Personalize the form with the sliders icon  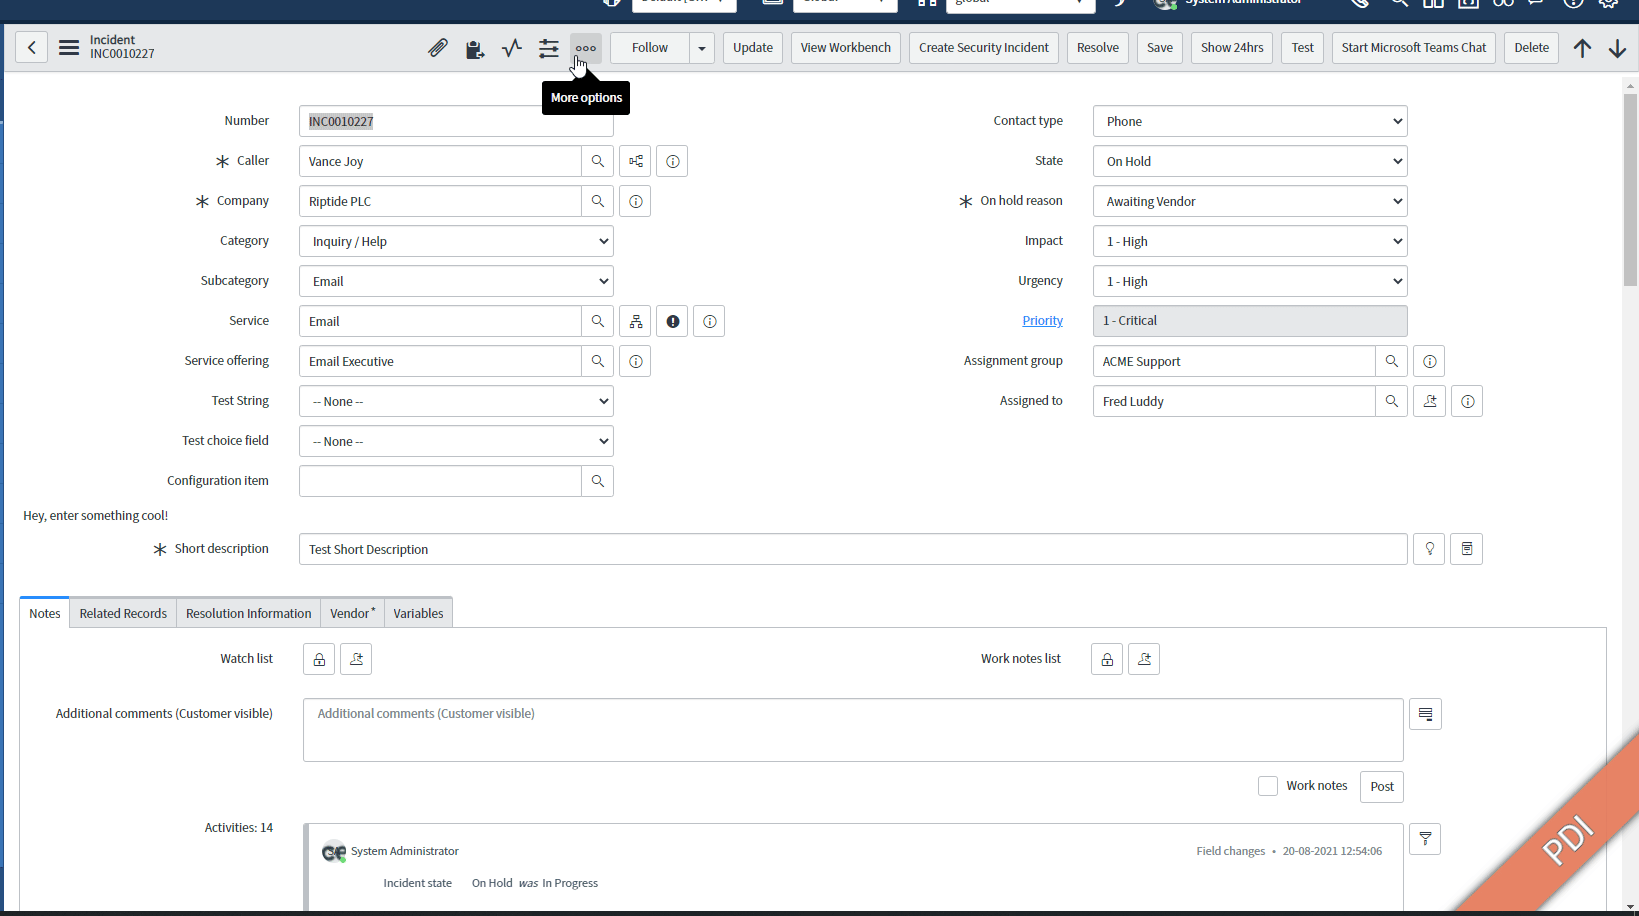click(548, 47)
